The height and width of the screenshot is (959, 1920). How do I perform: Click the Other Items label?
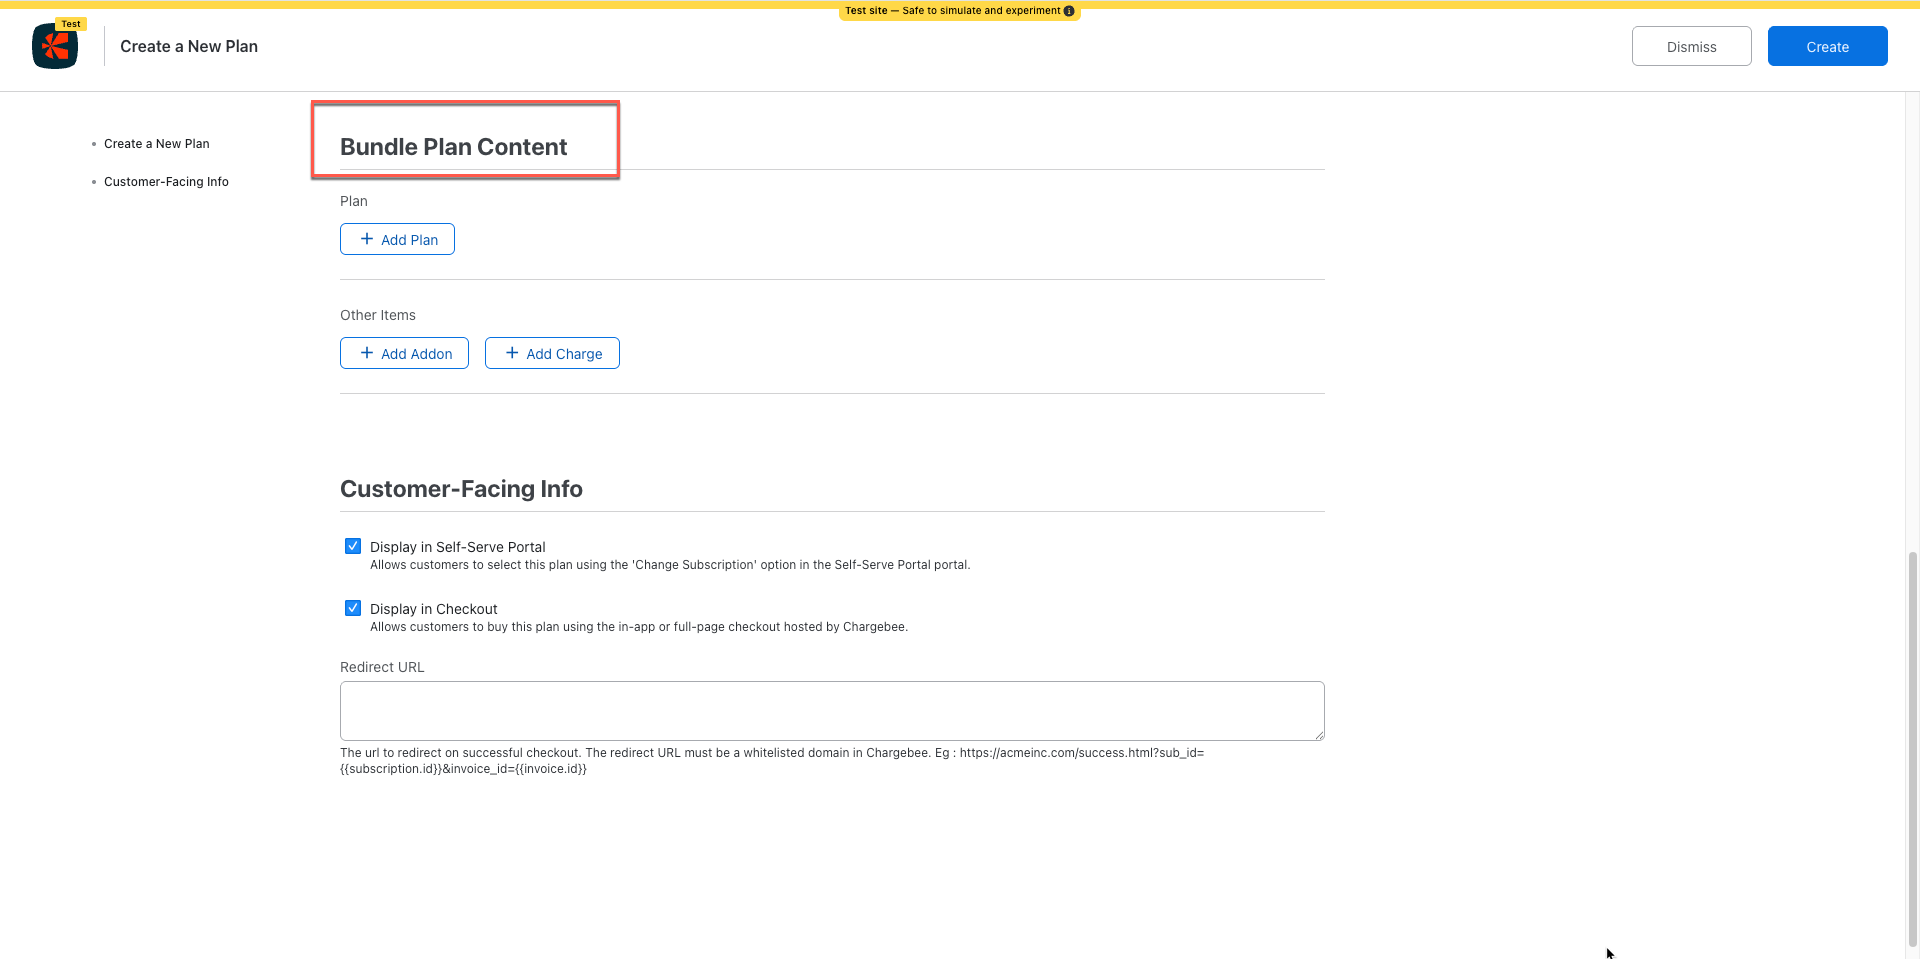[x=377, y=315]
